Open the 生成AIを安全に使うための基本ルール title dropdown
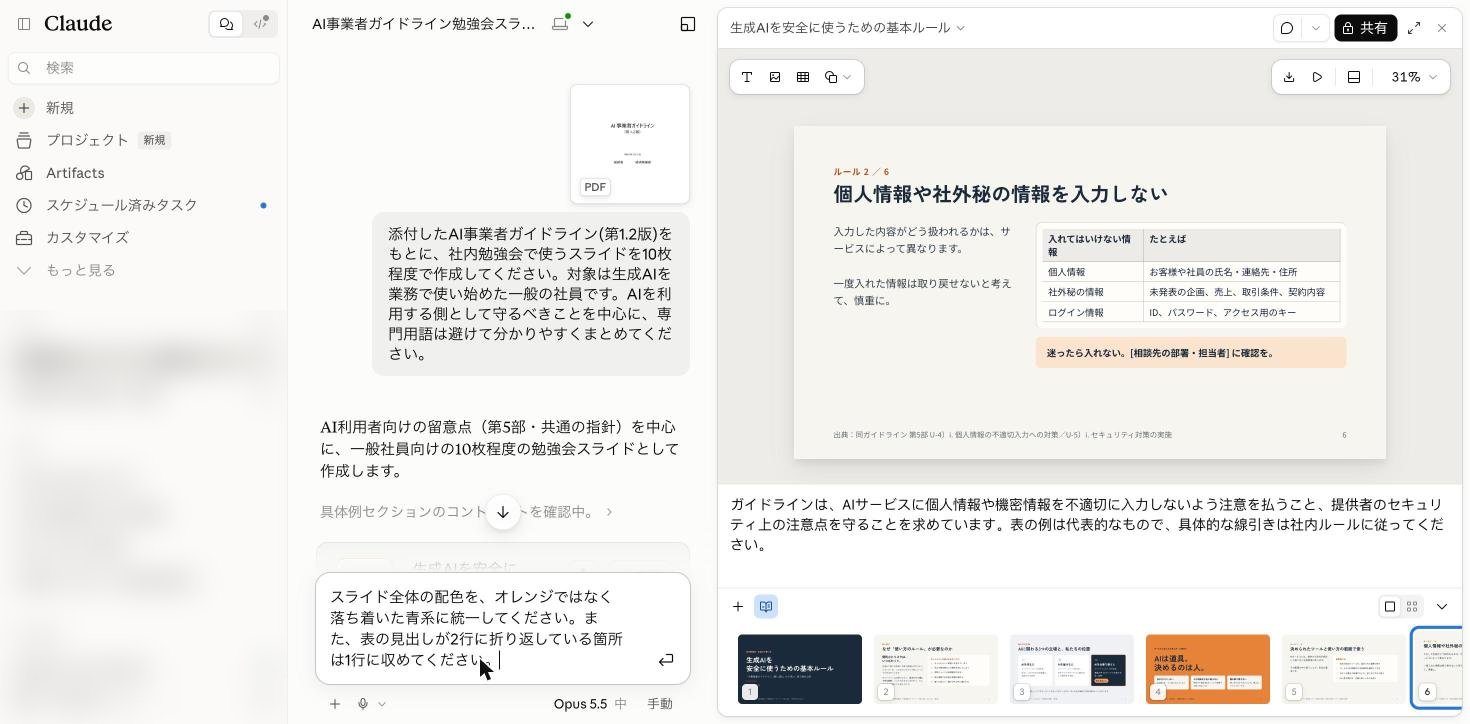This screenshot has width=1470, height=724. click(848, 28)
